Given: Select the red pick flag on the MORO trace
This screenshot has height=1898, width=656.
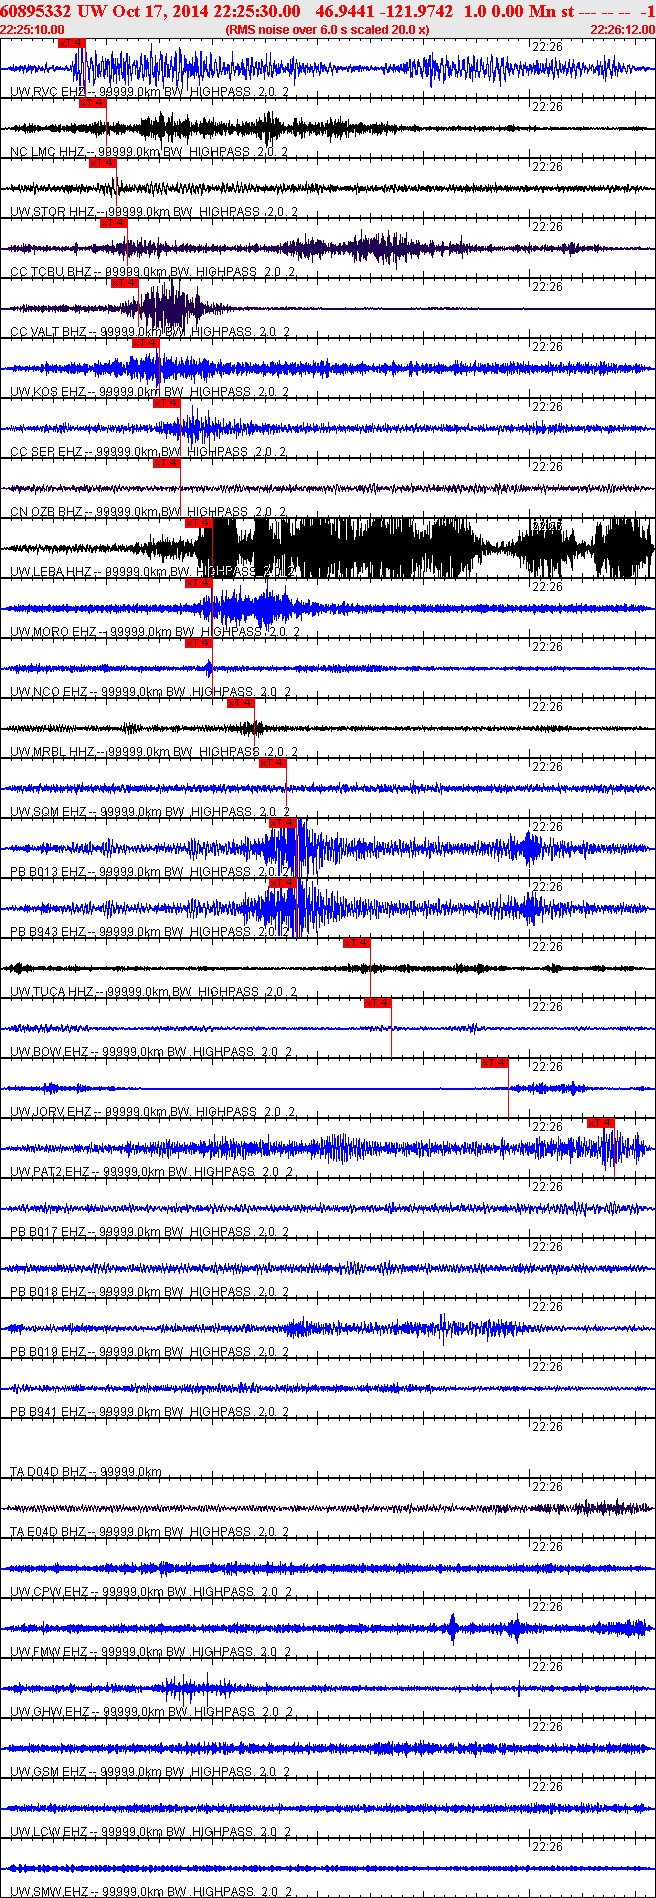Looking at the screenshot, I should click(x=199, y=583).
